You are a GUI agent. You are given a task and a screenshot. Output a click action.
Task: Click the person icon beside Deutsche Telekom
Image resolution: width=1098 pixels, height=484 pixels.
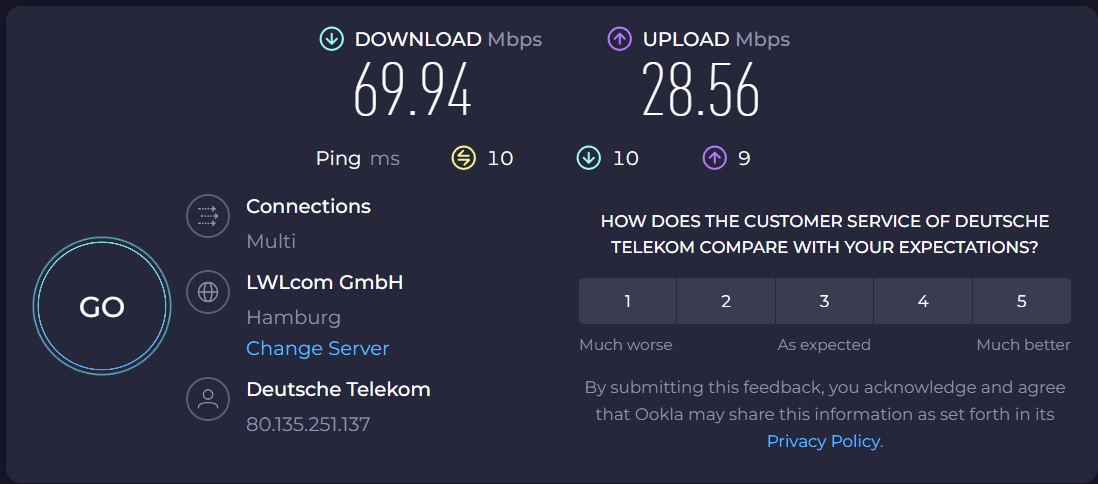[208, 399]
